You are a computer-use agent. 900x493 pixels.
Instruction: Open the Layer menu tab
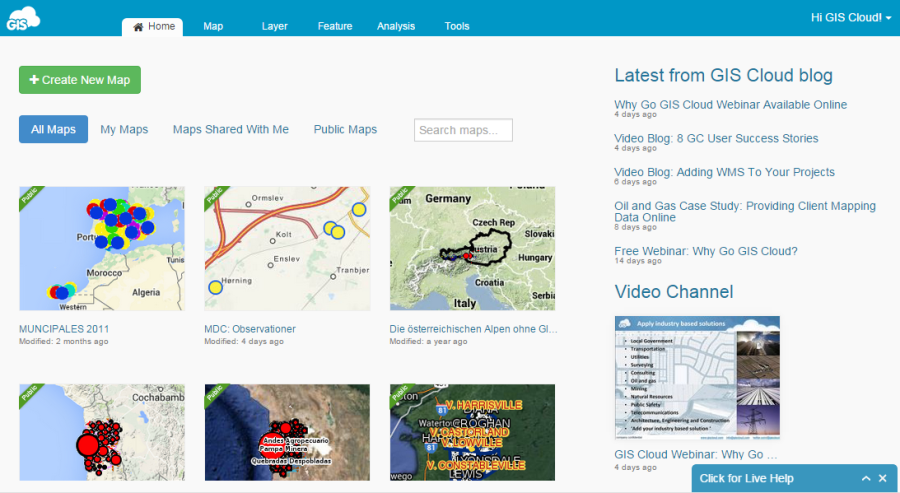pos(274,26)
